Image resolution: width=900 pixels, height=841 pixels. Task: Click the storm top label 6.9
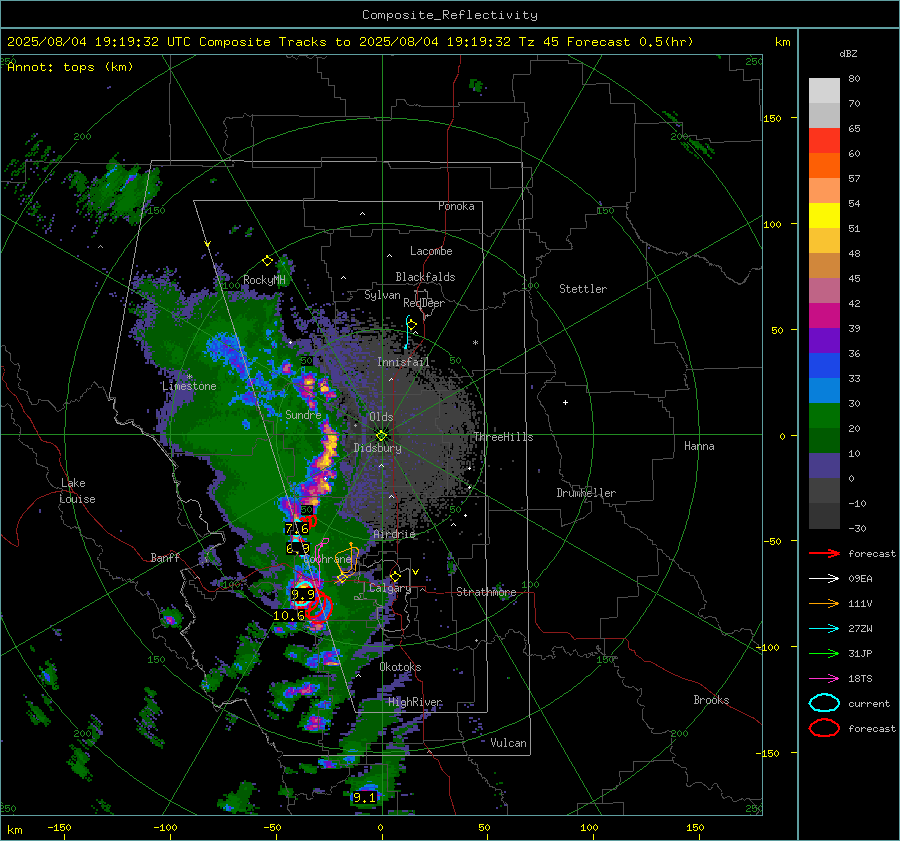tap(298, 548)
